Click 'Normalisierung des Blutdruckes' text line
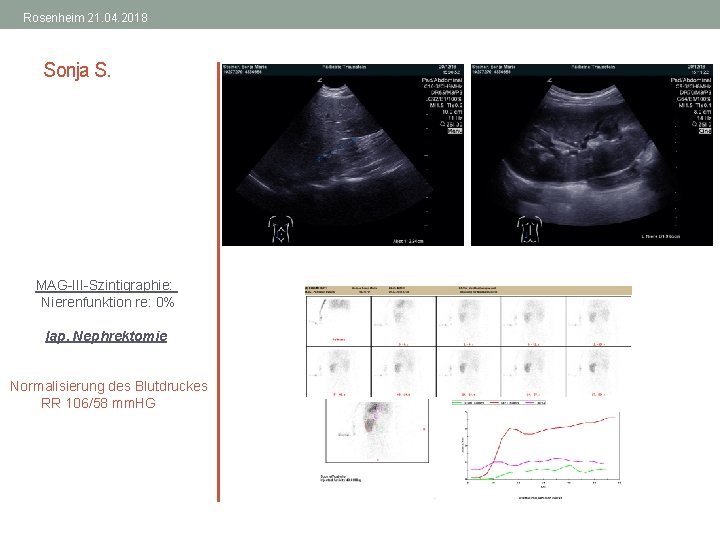The height and width of the screenshot is (540, 720). point(109,386)
